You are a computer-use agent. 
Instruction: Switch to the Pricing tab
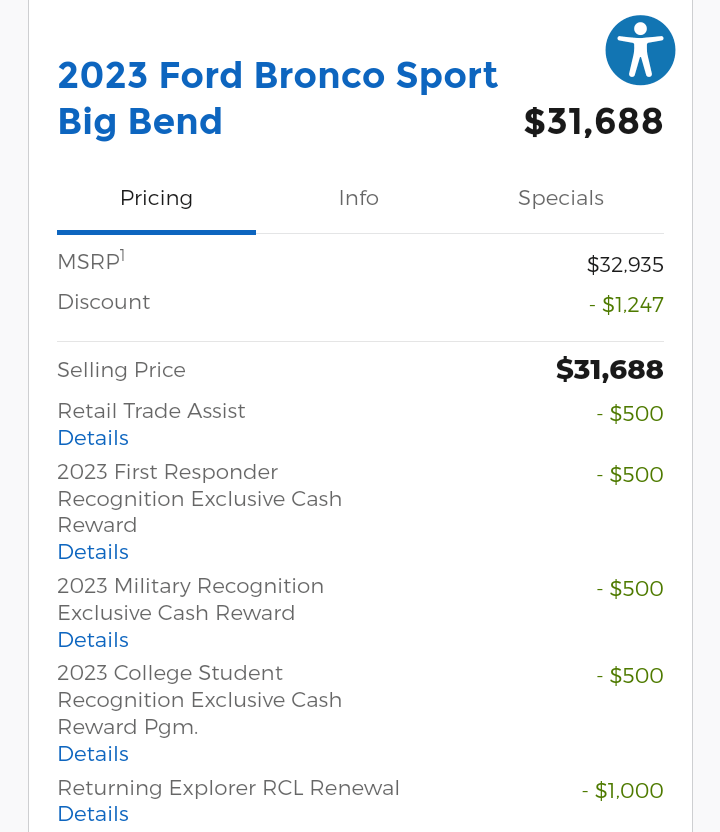156,198
